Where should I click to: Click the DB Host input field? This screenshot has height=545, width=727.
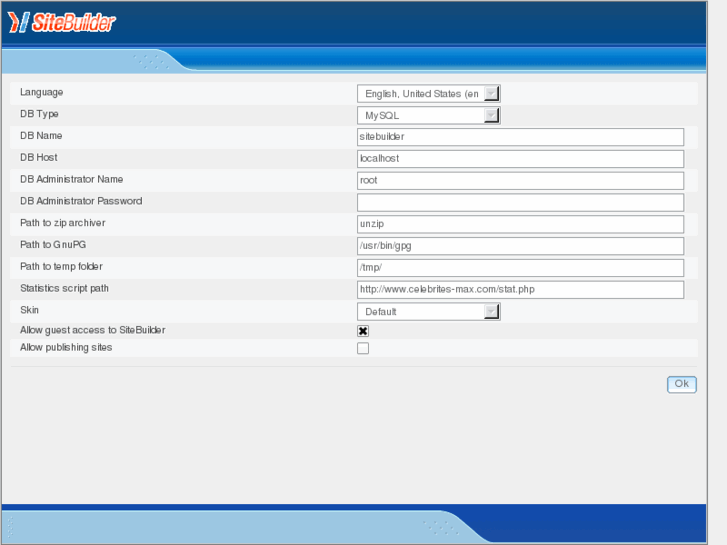(x=520, y=159)
